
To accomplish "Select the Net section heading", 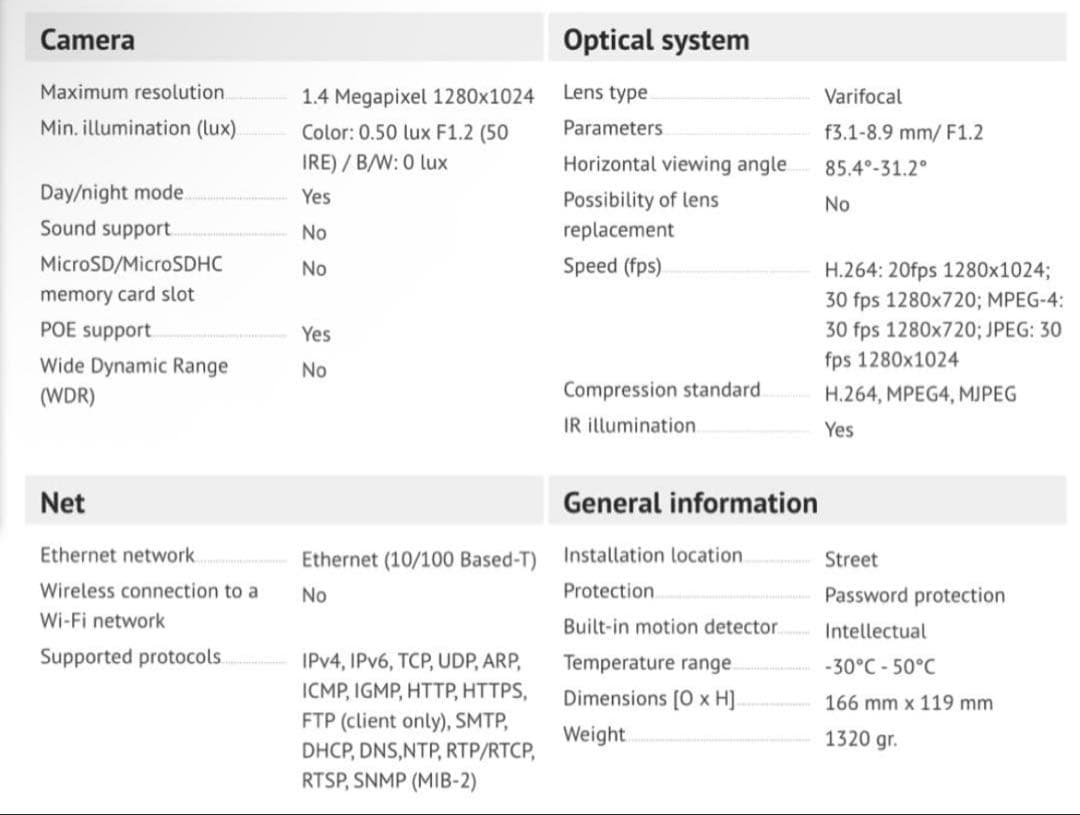I will [62, 503].
